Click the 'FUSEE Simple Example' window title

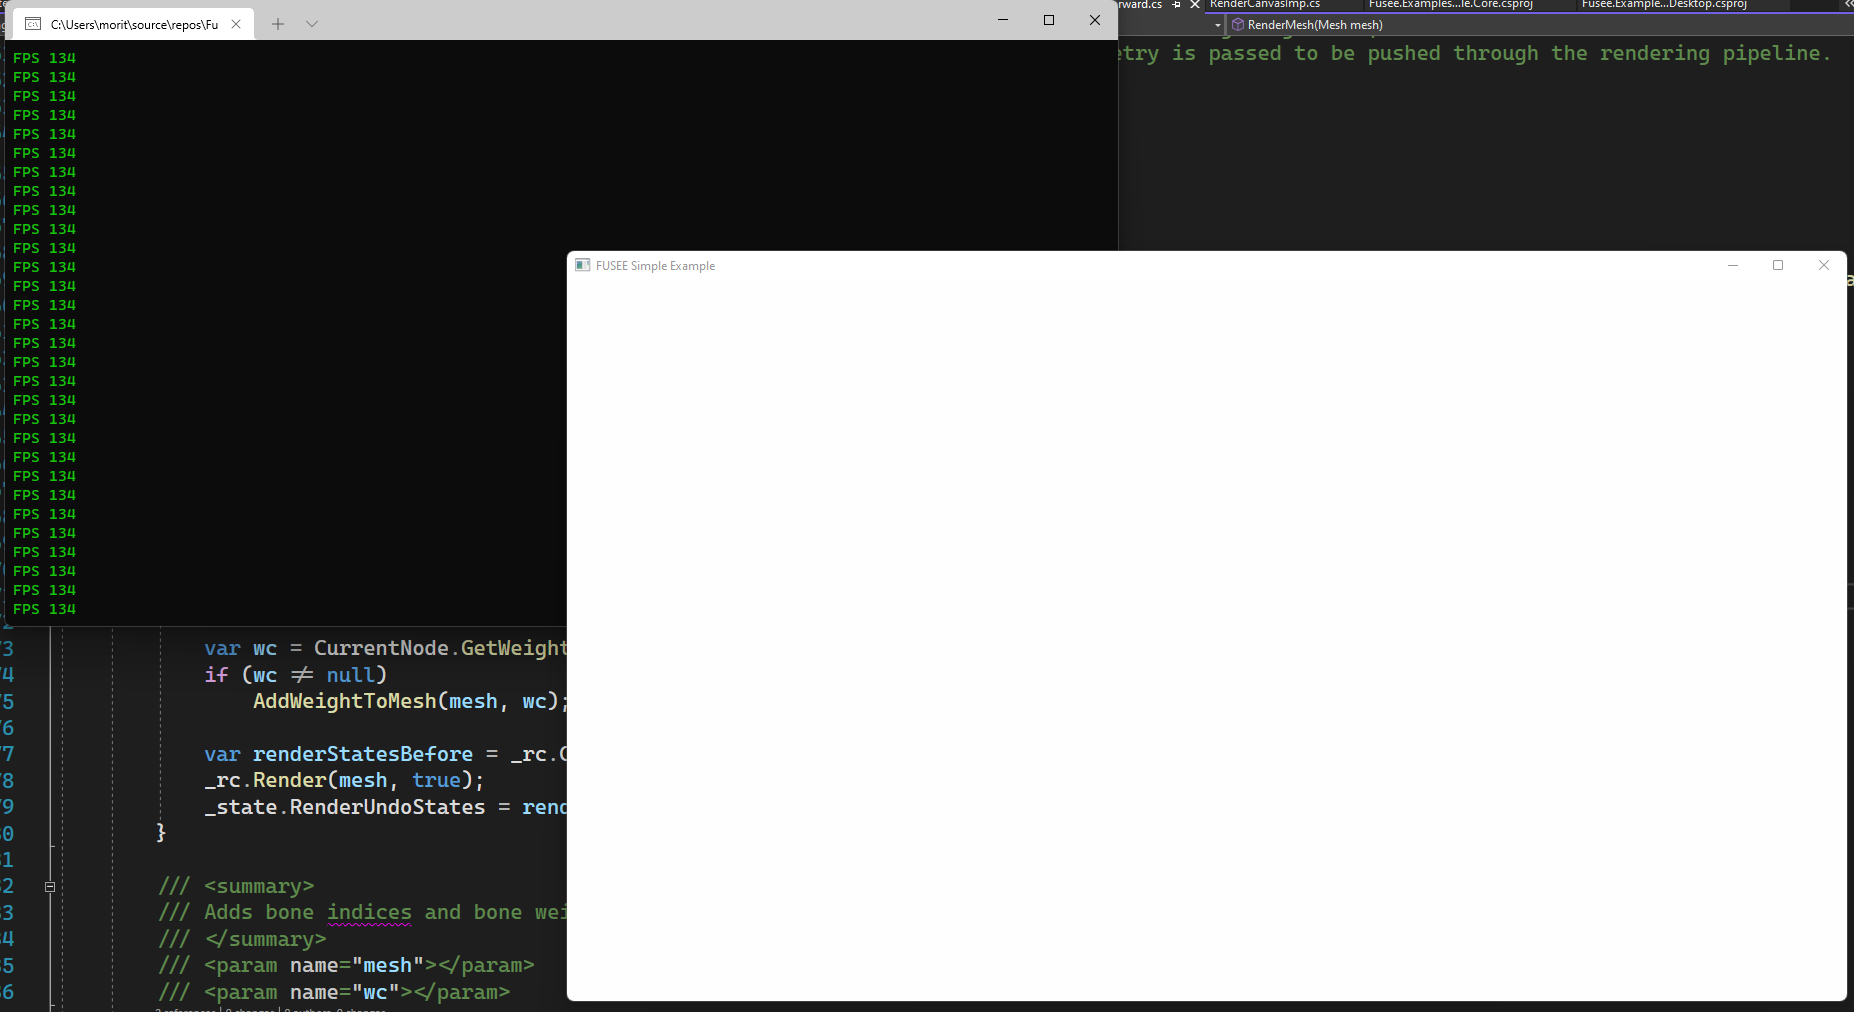655,266
